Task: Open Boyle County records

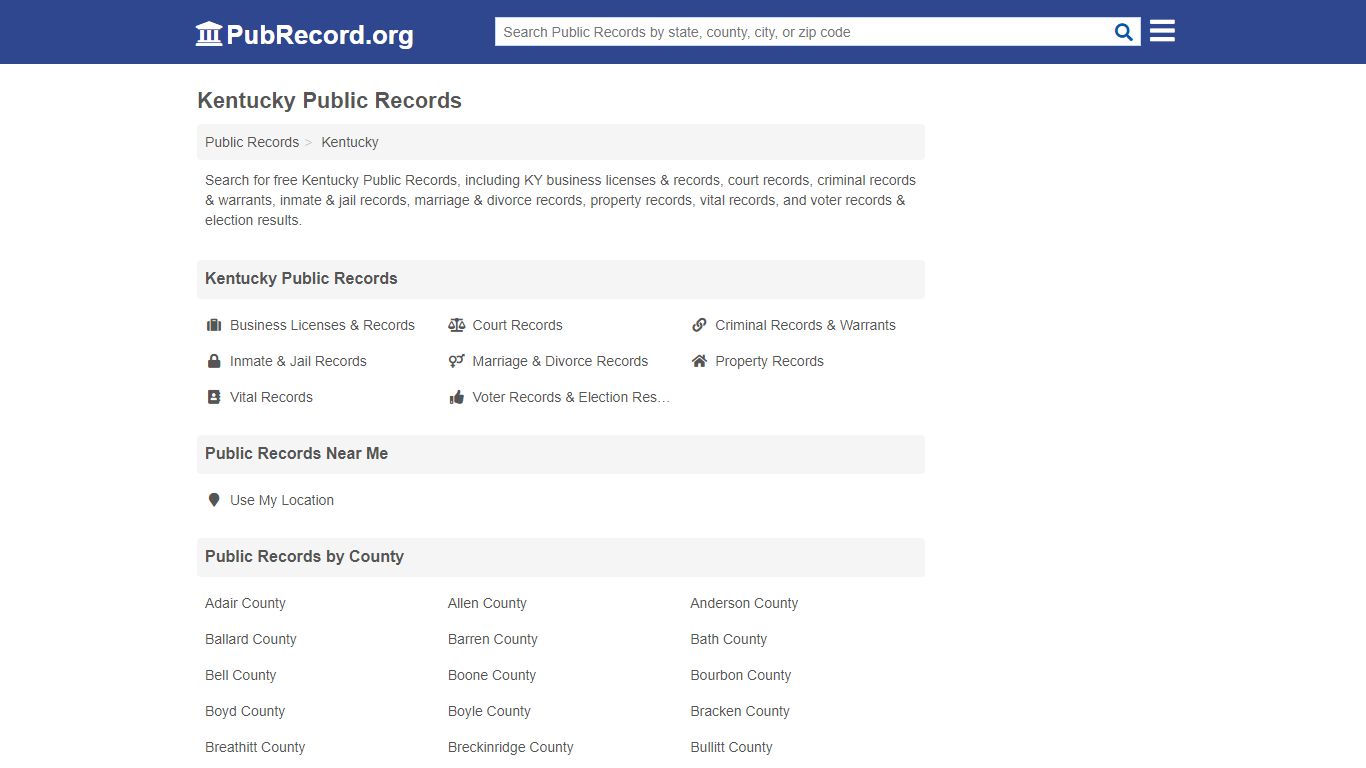Action: click(x=489, y=711)
